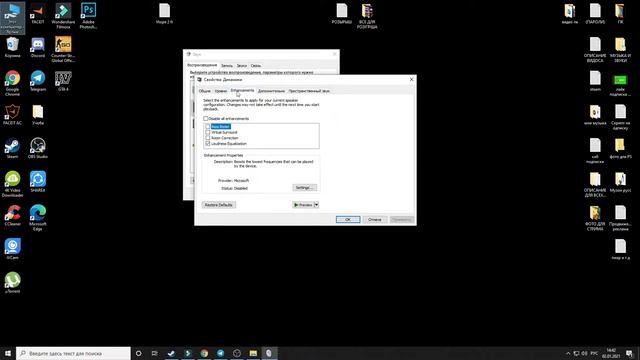640x360 pixels.
Task: Show hidden system tray icons
Action: tap(568, 353)
